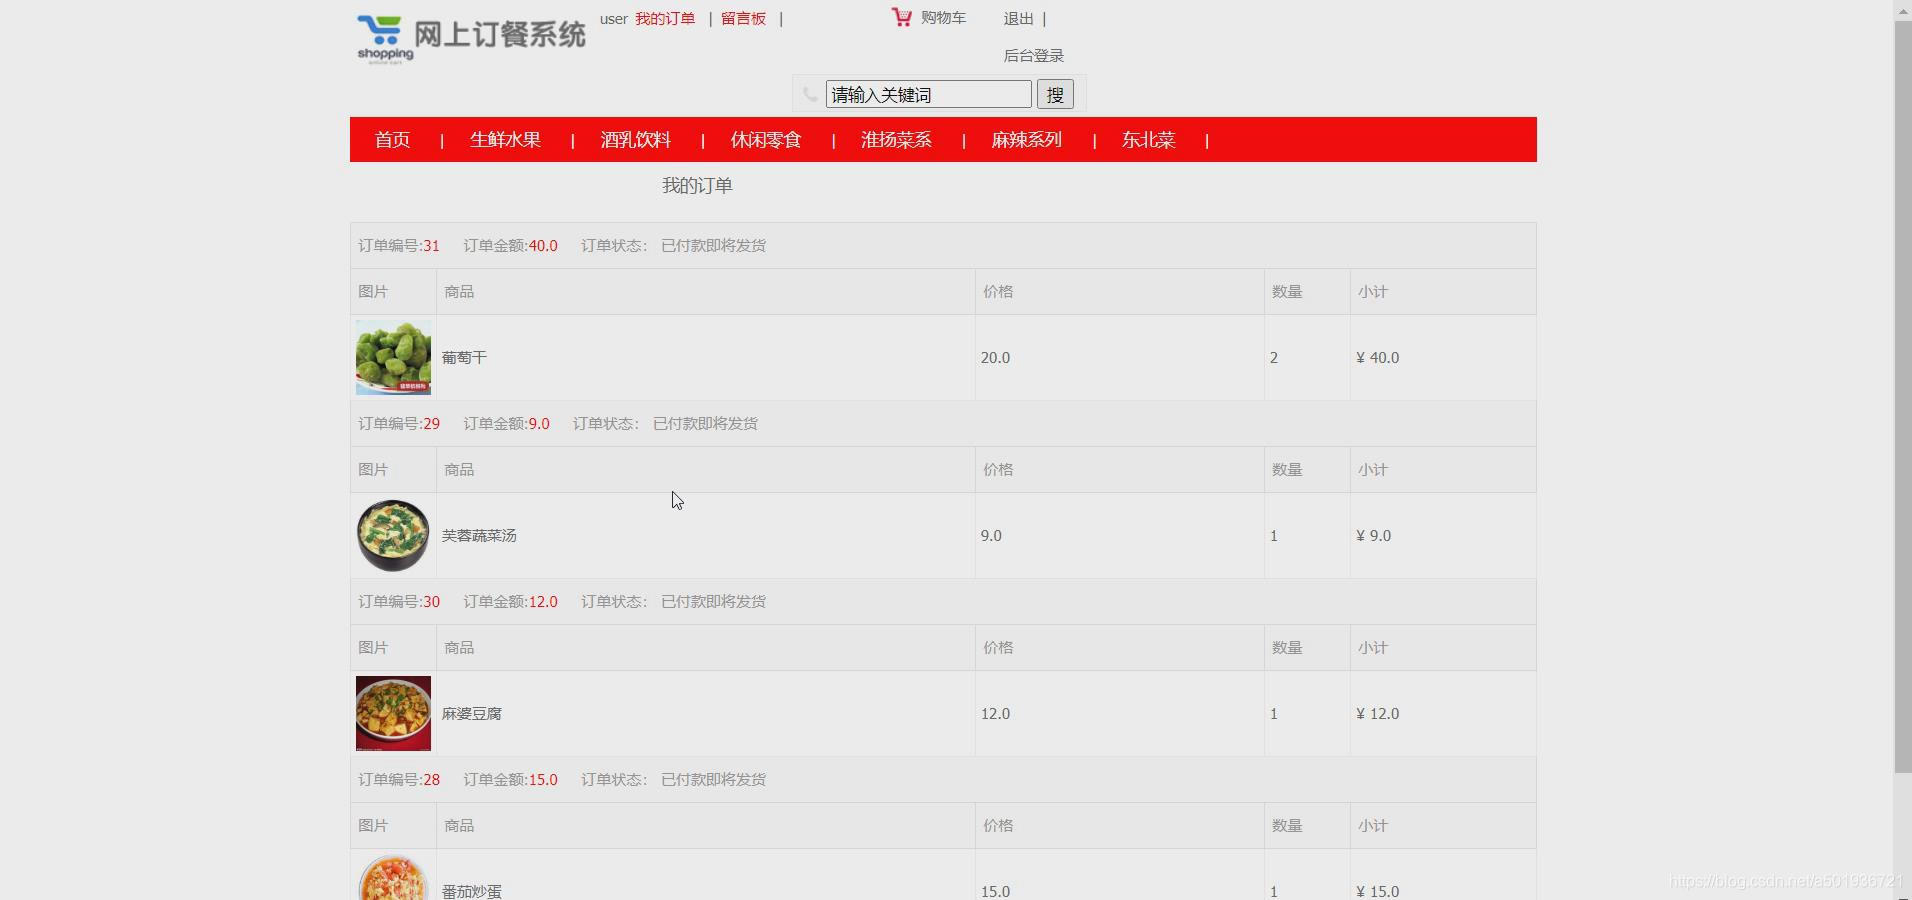Click the 葡萄干 product thumbnail

coord(393,357)
